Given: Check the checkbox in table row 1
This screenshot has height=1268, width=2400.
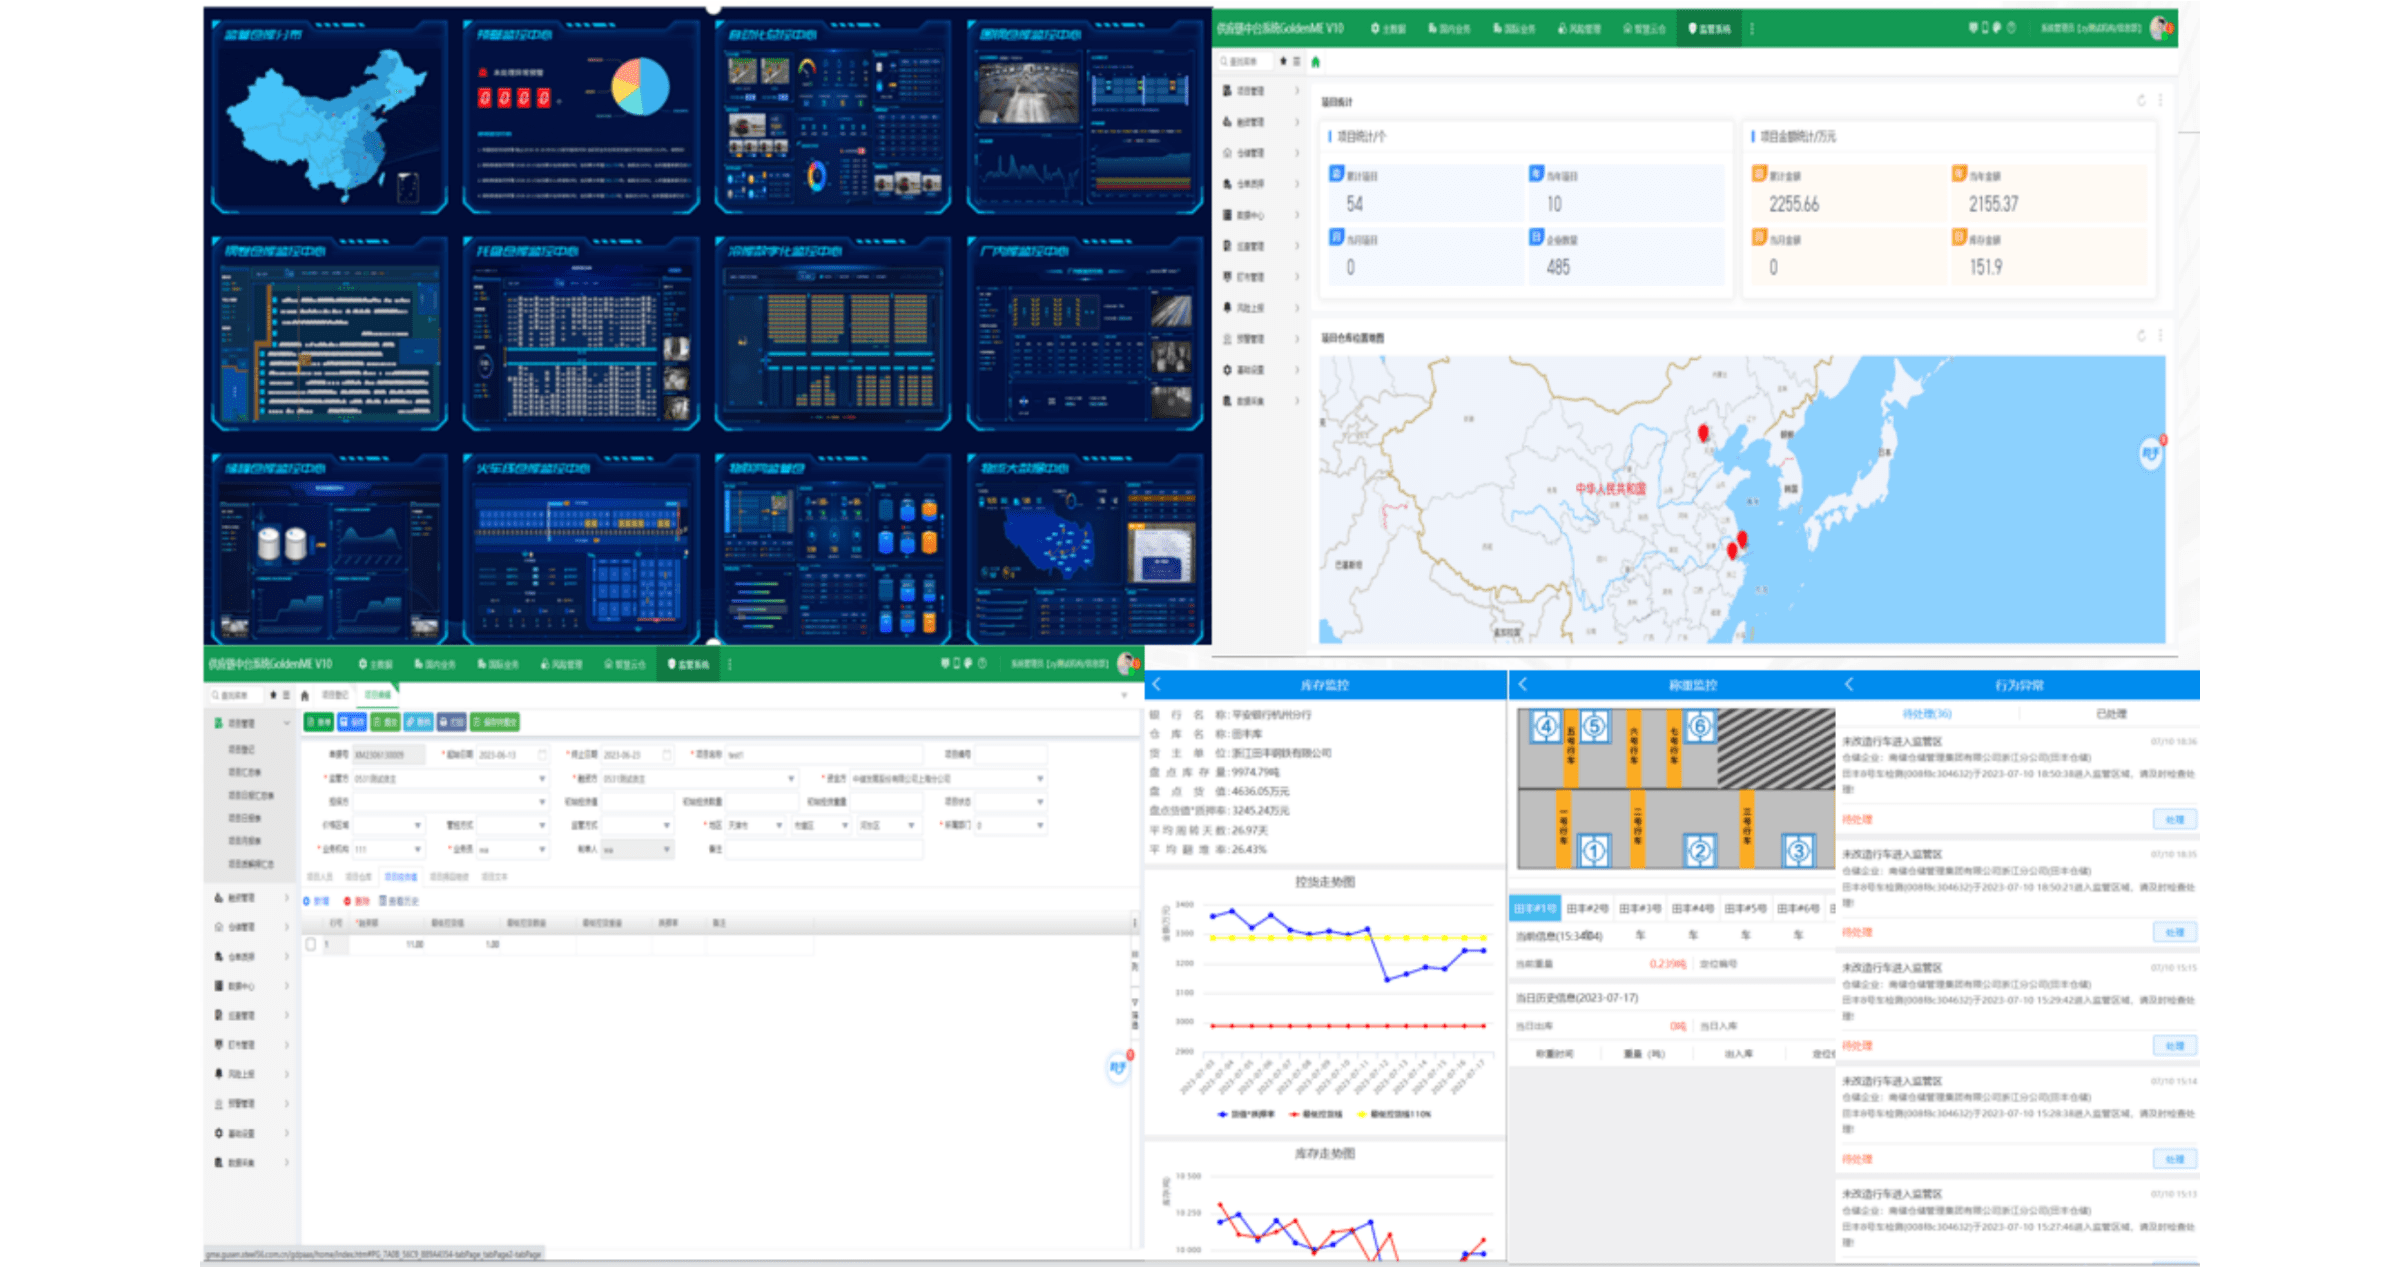Looking at the screenshot, I should click(311, 944).
